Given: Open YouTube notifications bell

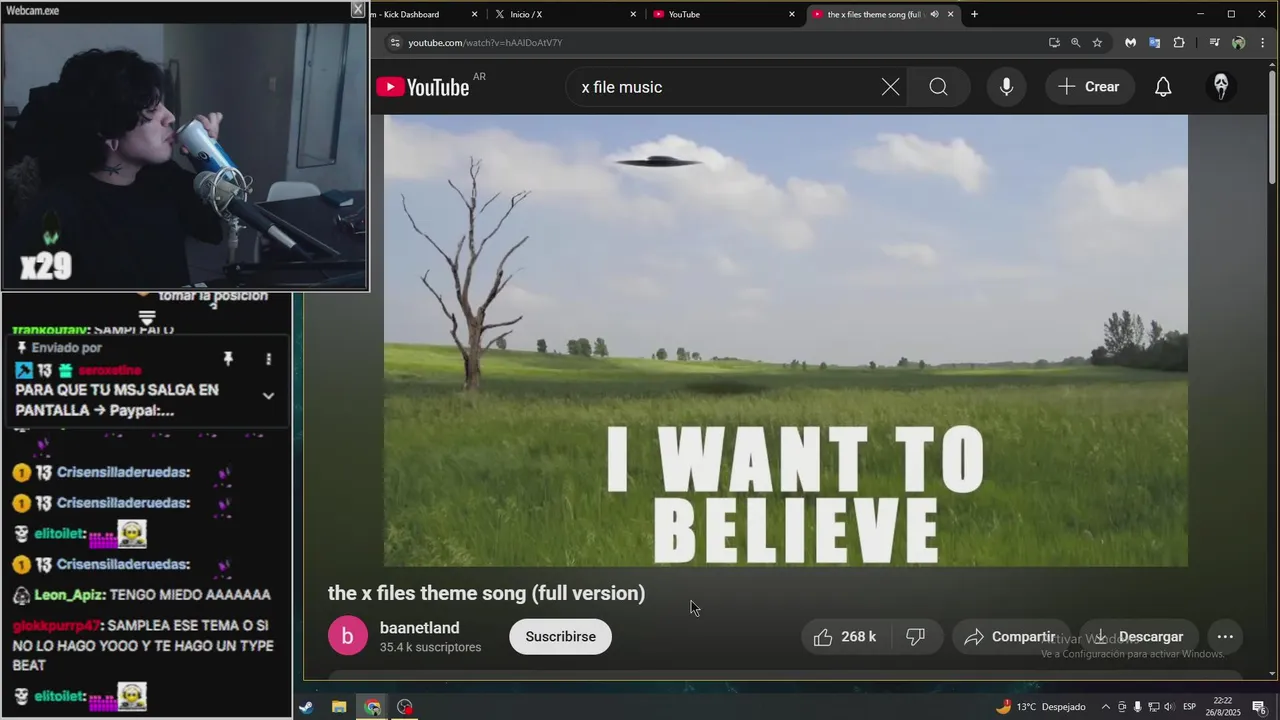Looking at the screenshot, I should (x=1163, y=87).
